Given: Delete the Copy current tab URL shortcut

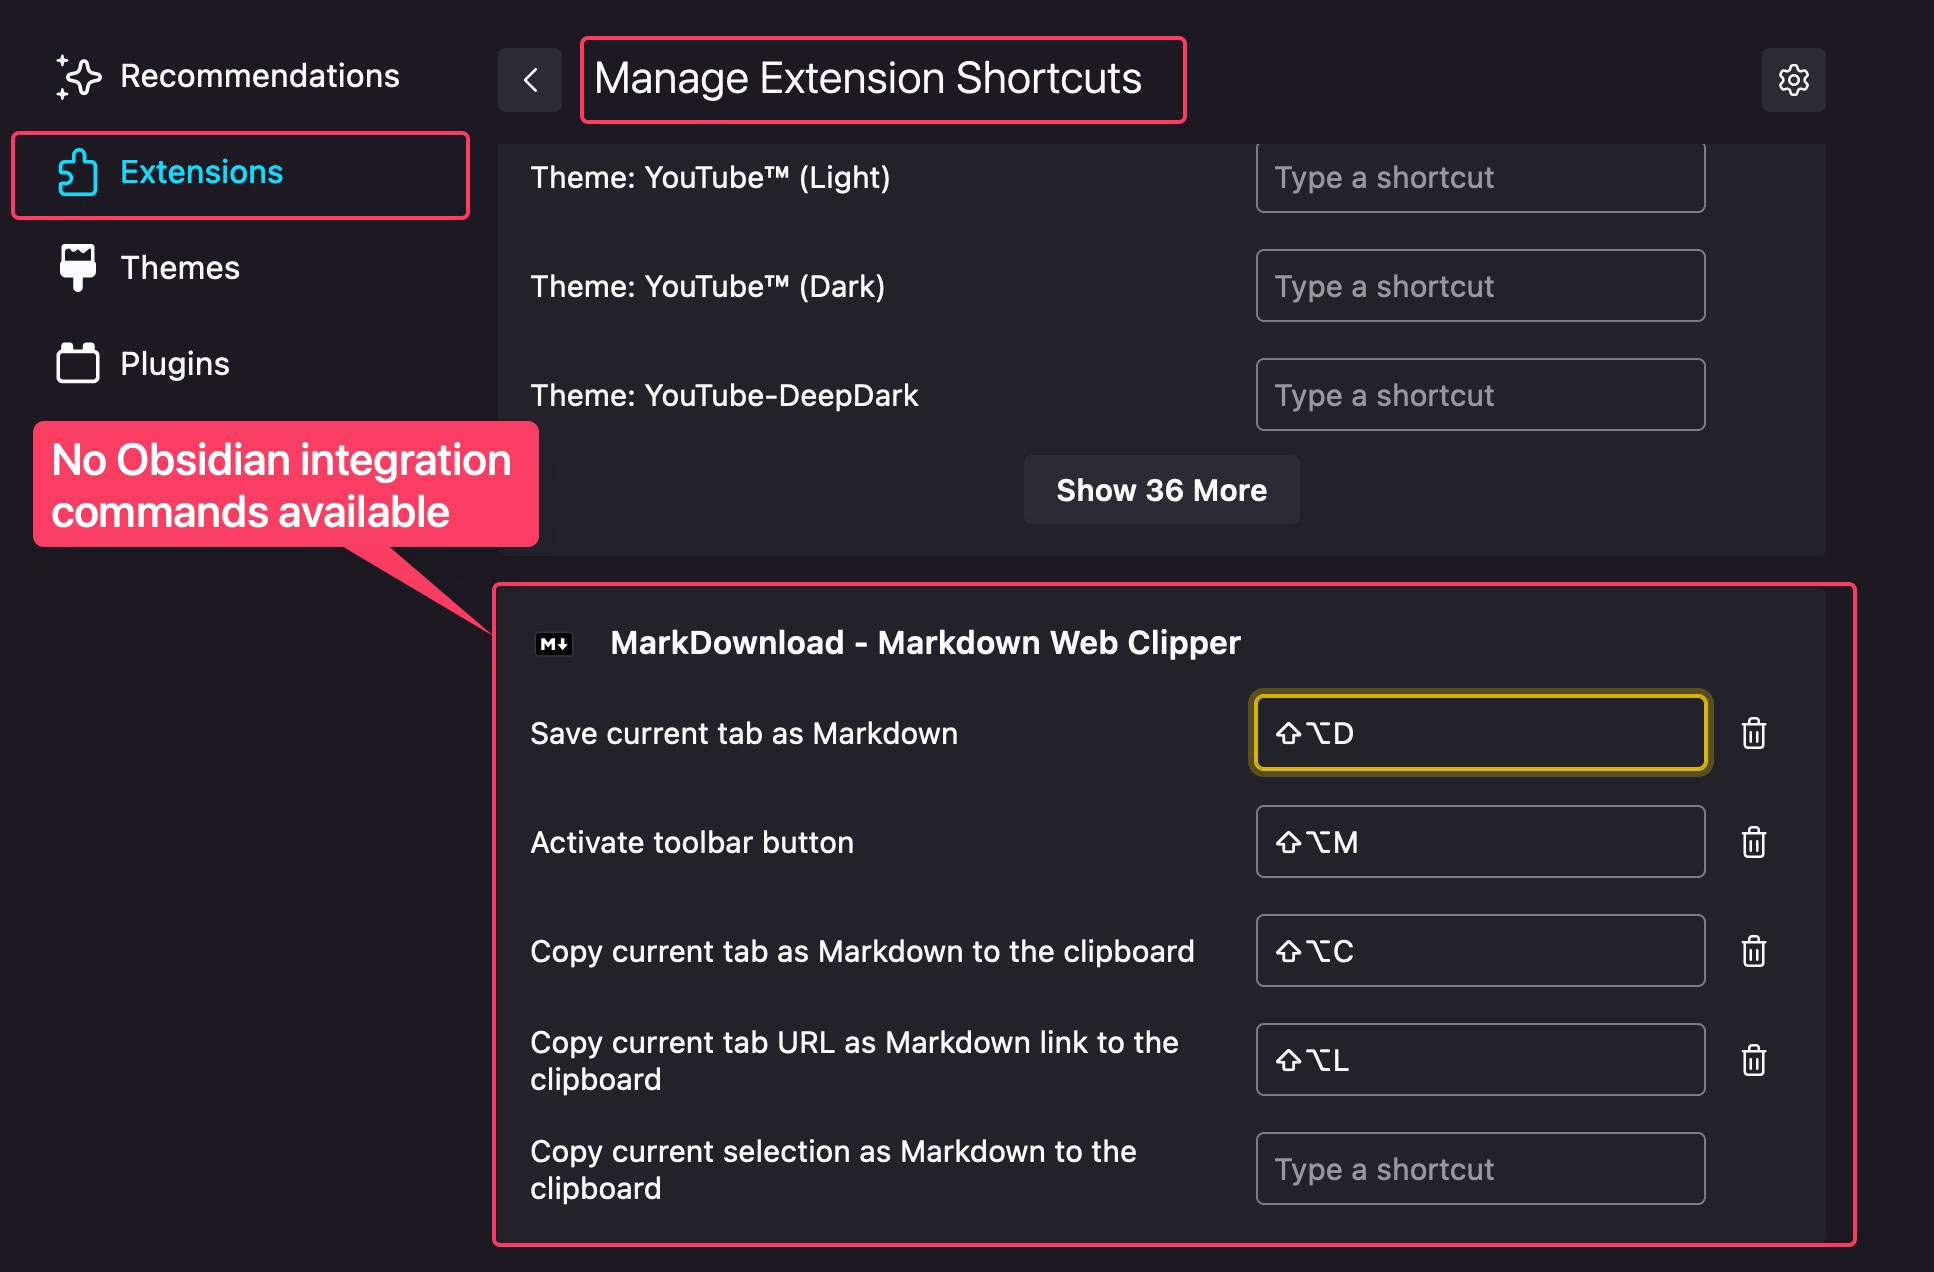Looking at the screenshot, I should coord(1754,1060).
